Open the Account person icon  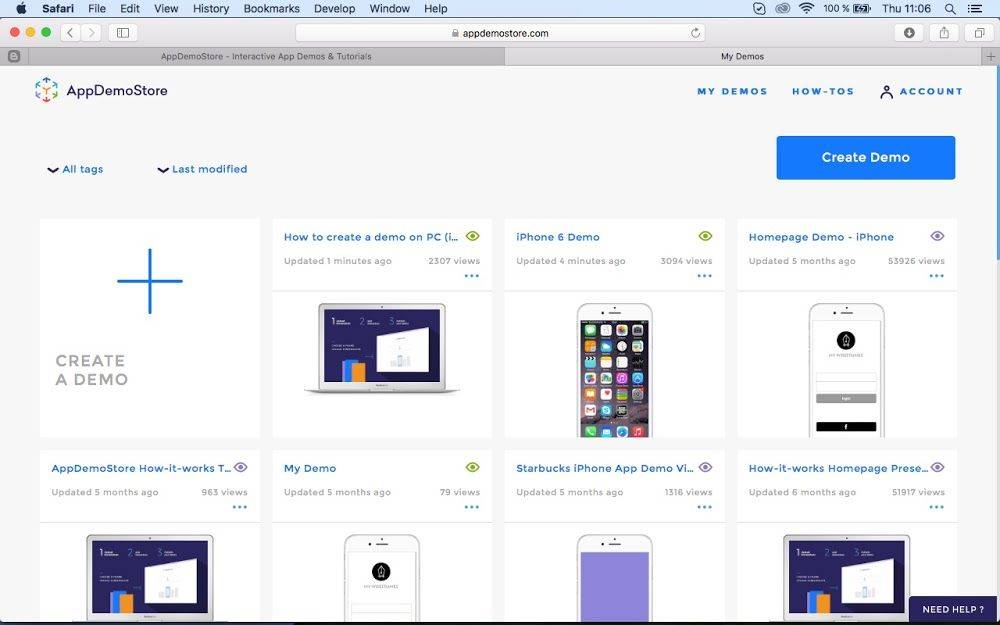(886, 91)
